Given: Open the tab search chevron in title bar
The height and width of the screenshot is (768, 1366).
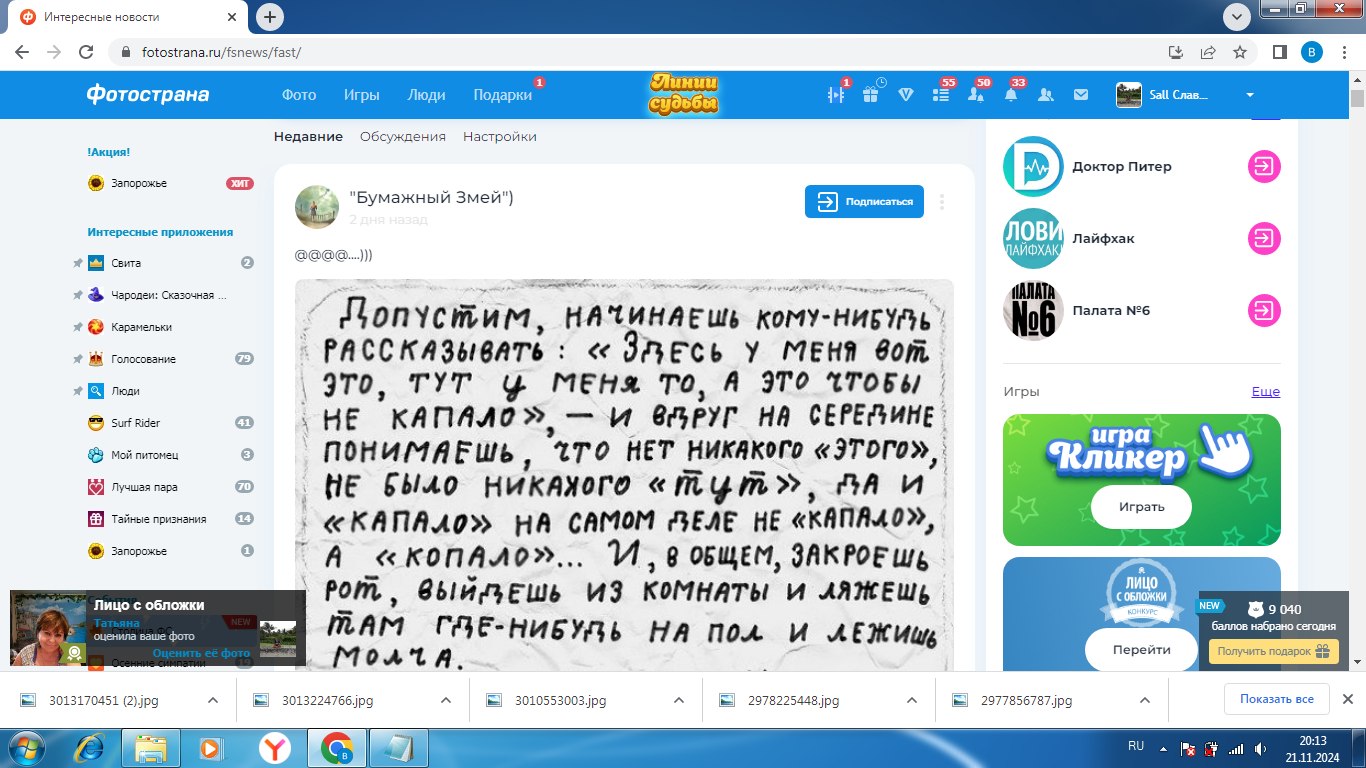Looking at the screenshot, I should pyautogui.click(x=1237, y=17).
